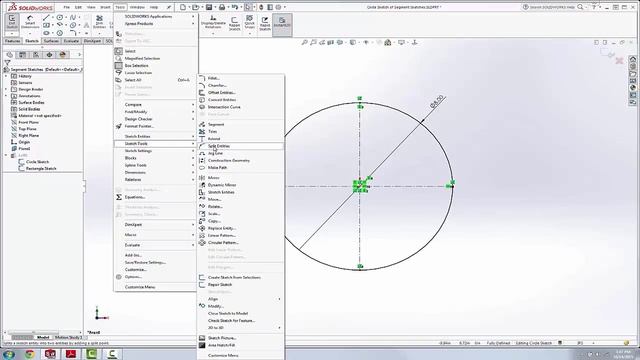Viewport: 640px width, 360px height.
Task: Click the Quick Snaps icon
Action: click(249, 22)
